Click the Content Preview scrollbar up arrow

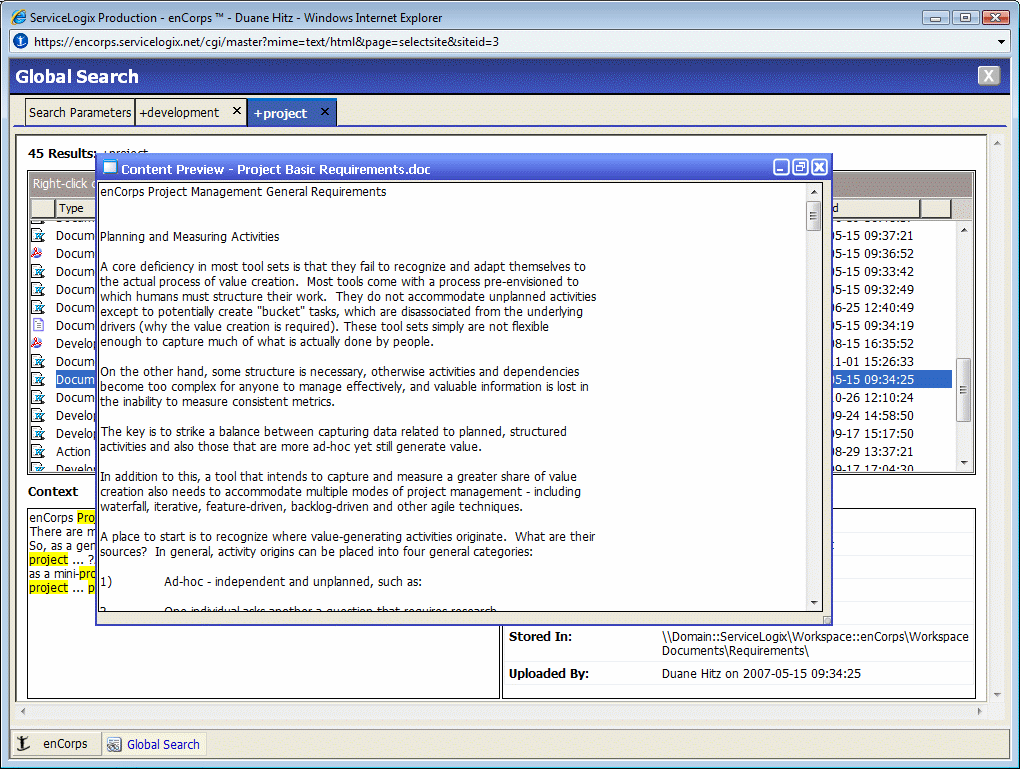[814, 192]
